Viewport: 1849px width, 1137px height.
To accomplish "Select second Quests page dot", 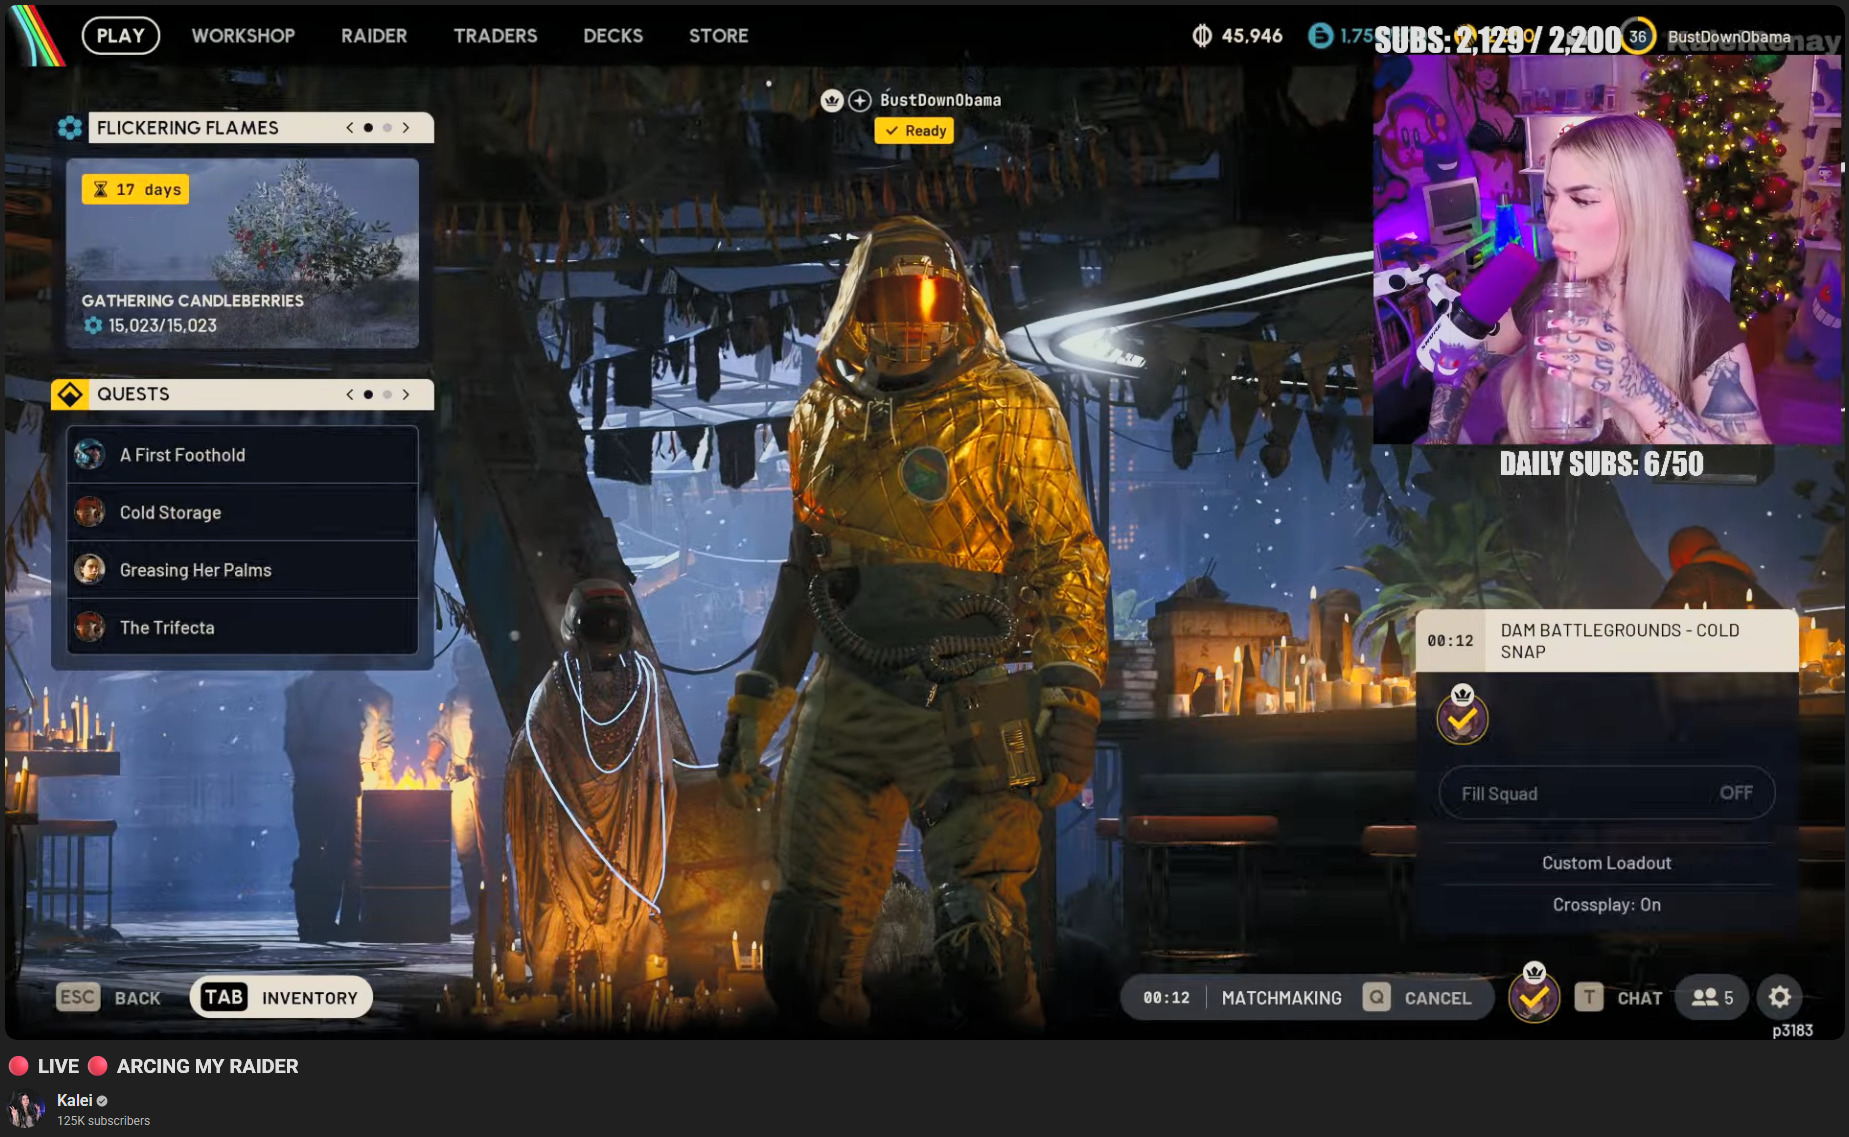I will click(x=387, y=394).
